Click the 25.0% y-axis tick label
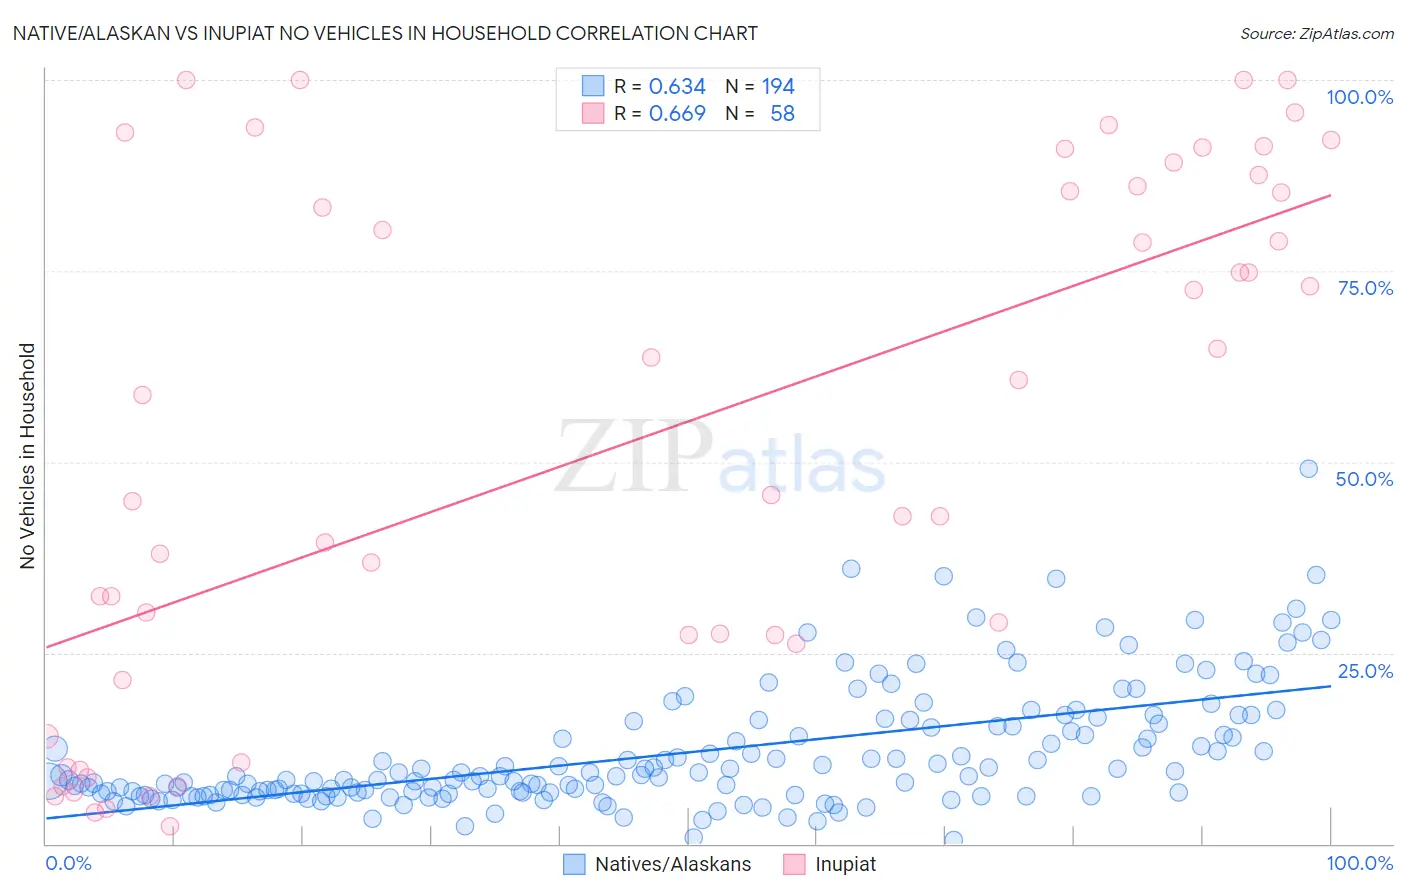This screenshot has width=1406, height=892. [x=1365, y=671]
